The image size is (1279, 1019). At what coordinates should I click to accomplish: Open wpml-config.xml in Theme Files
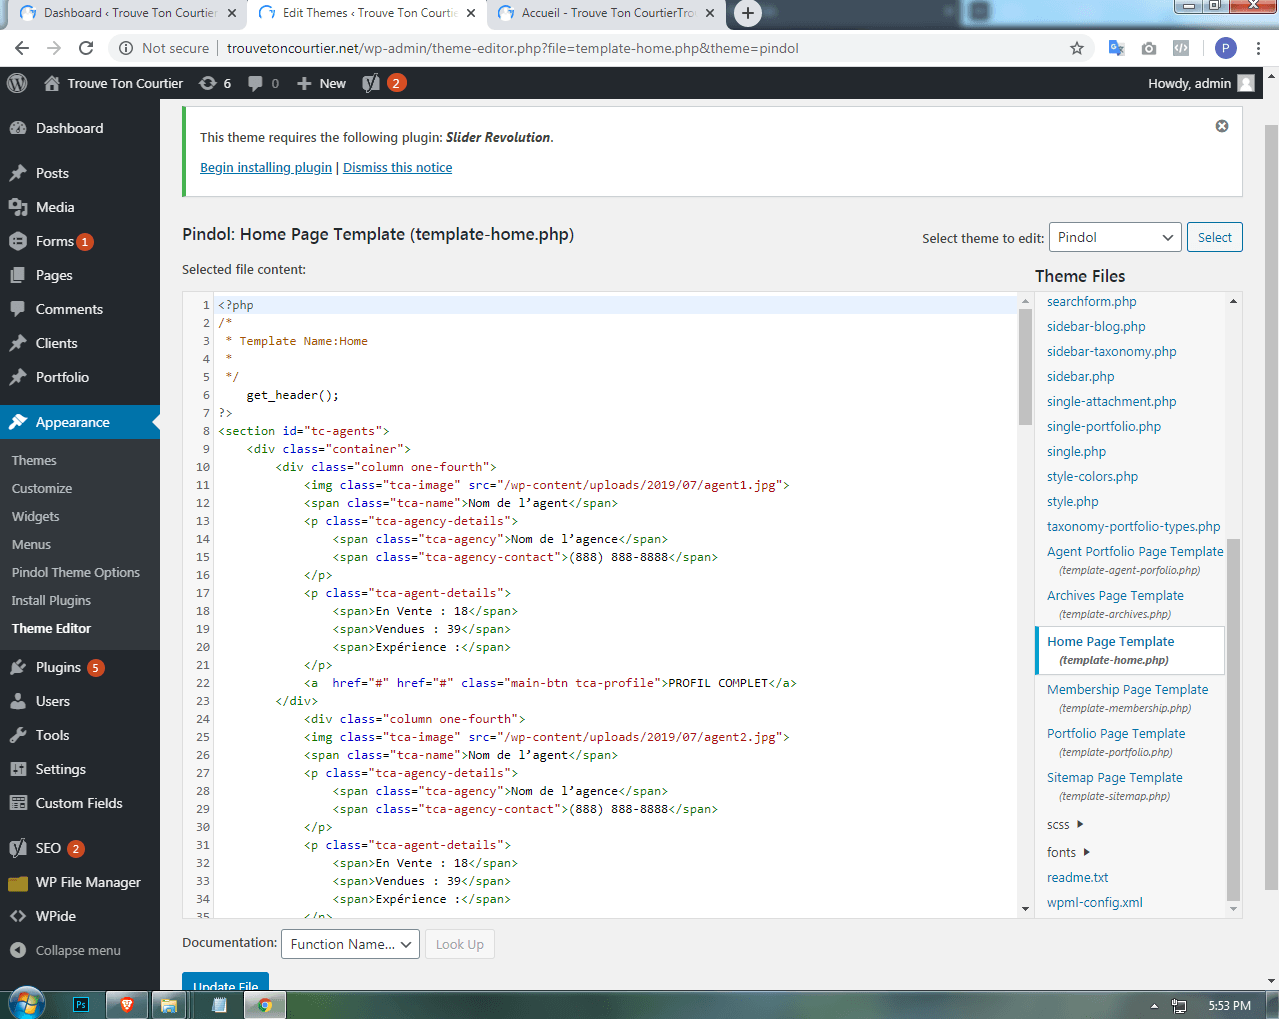click(1095, 902)
